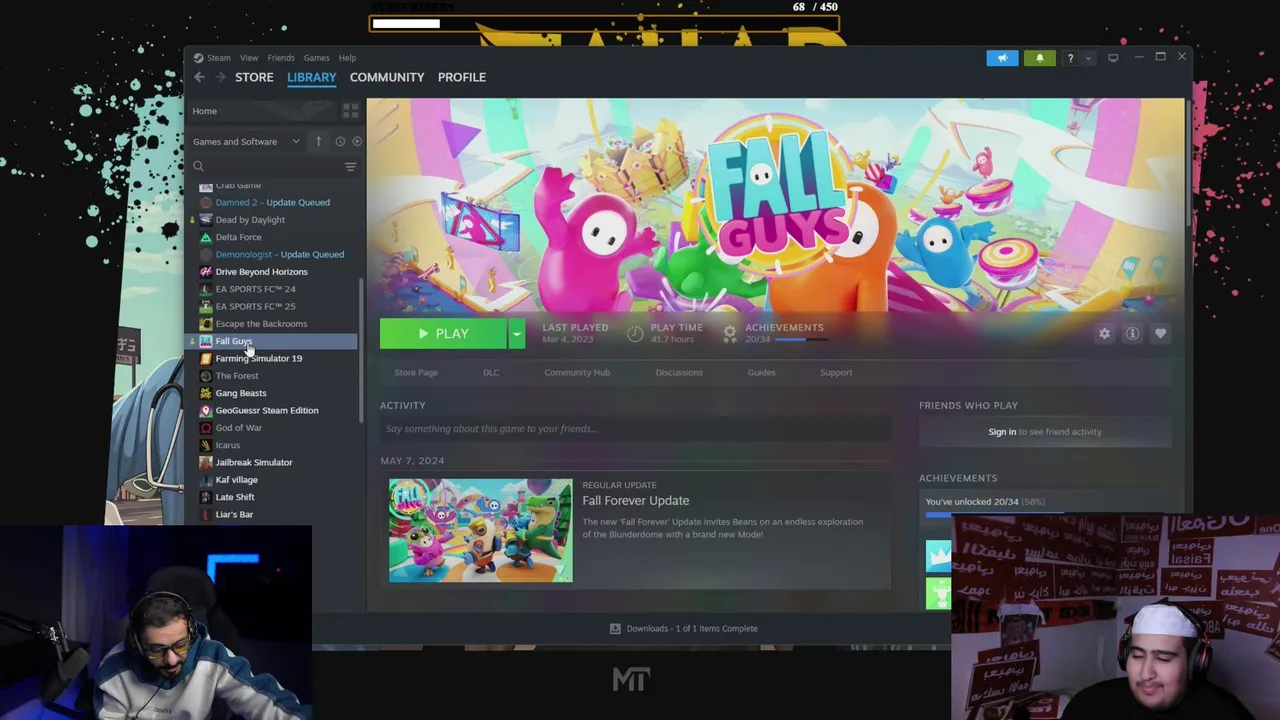Image resolution: width=1280 pixels, height=720 pixels.
Task: Open the DLC link
Action: pyautogui.click(x=491, y=372)
